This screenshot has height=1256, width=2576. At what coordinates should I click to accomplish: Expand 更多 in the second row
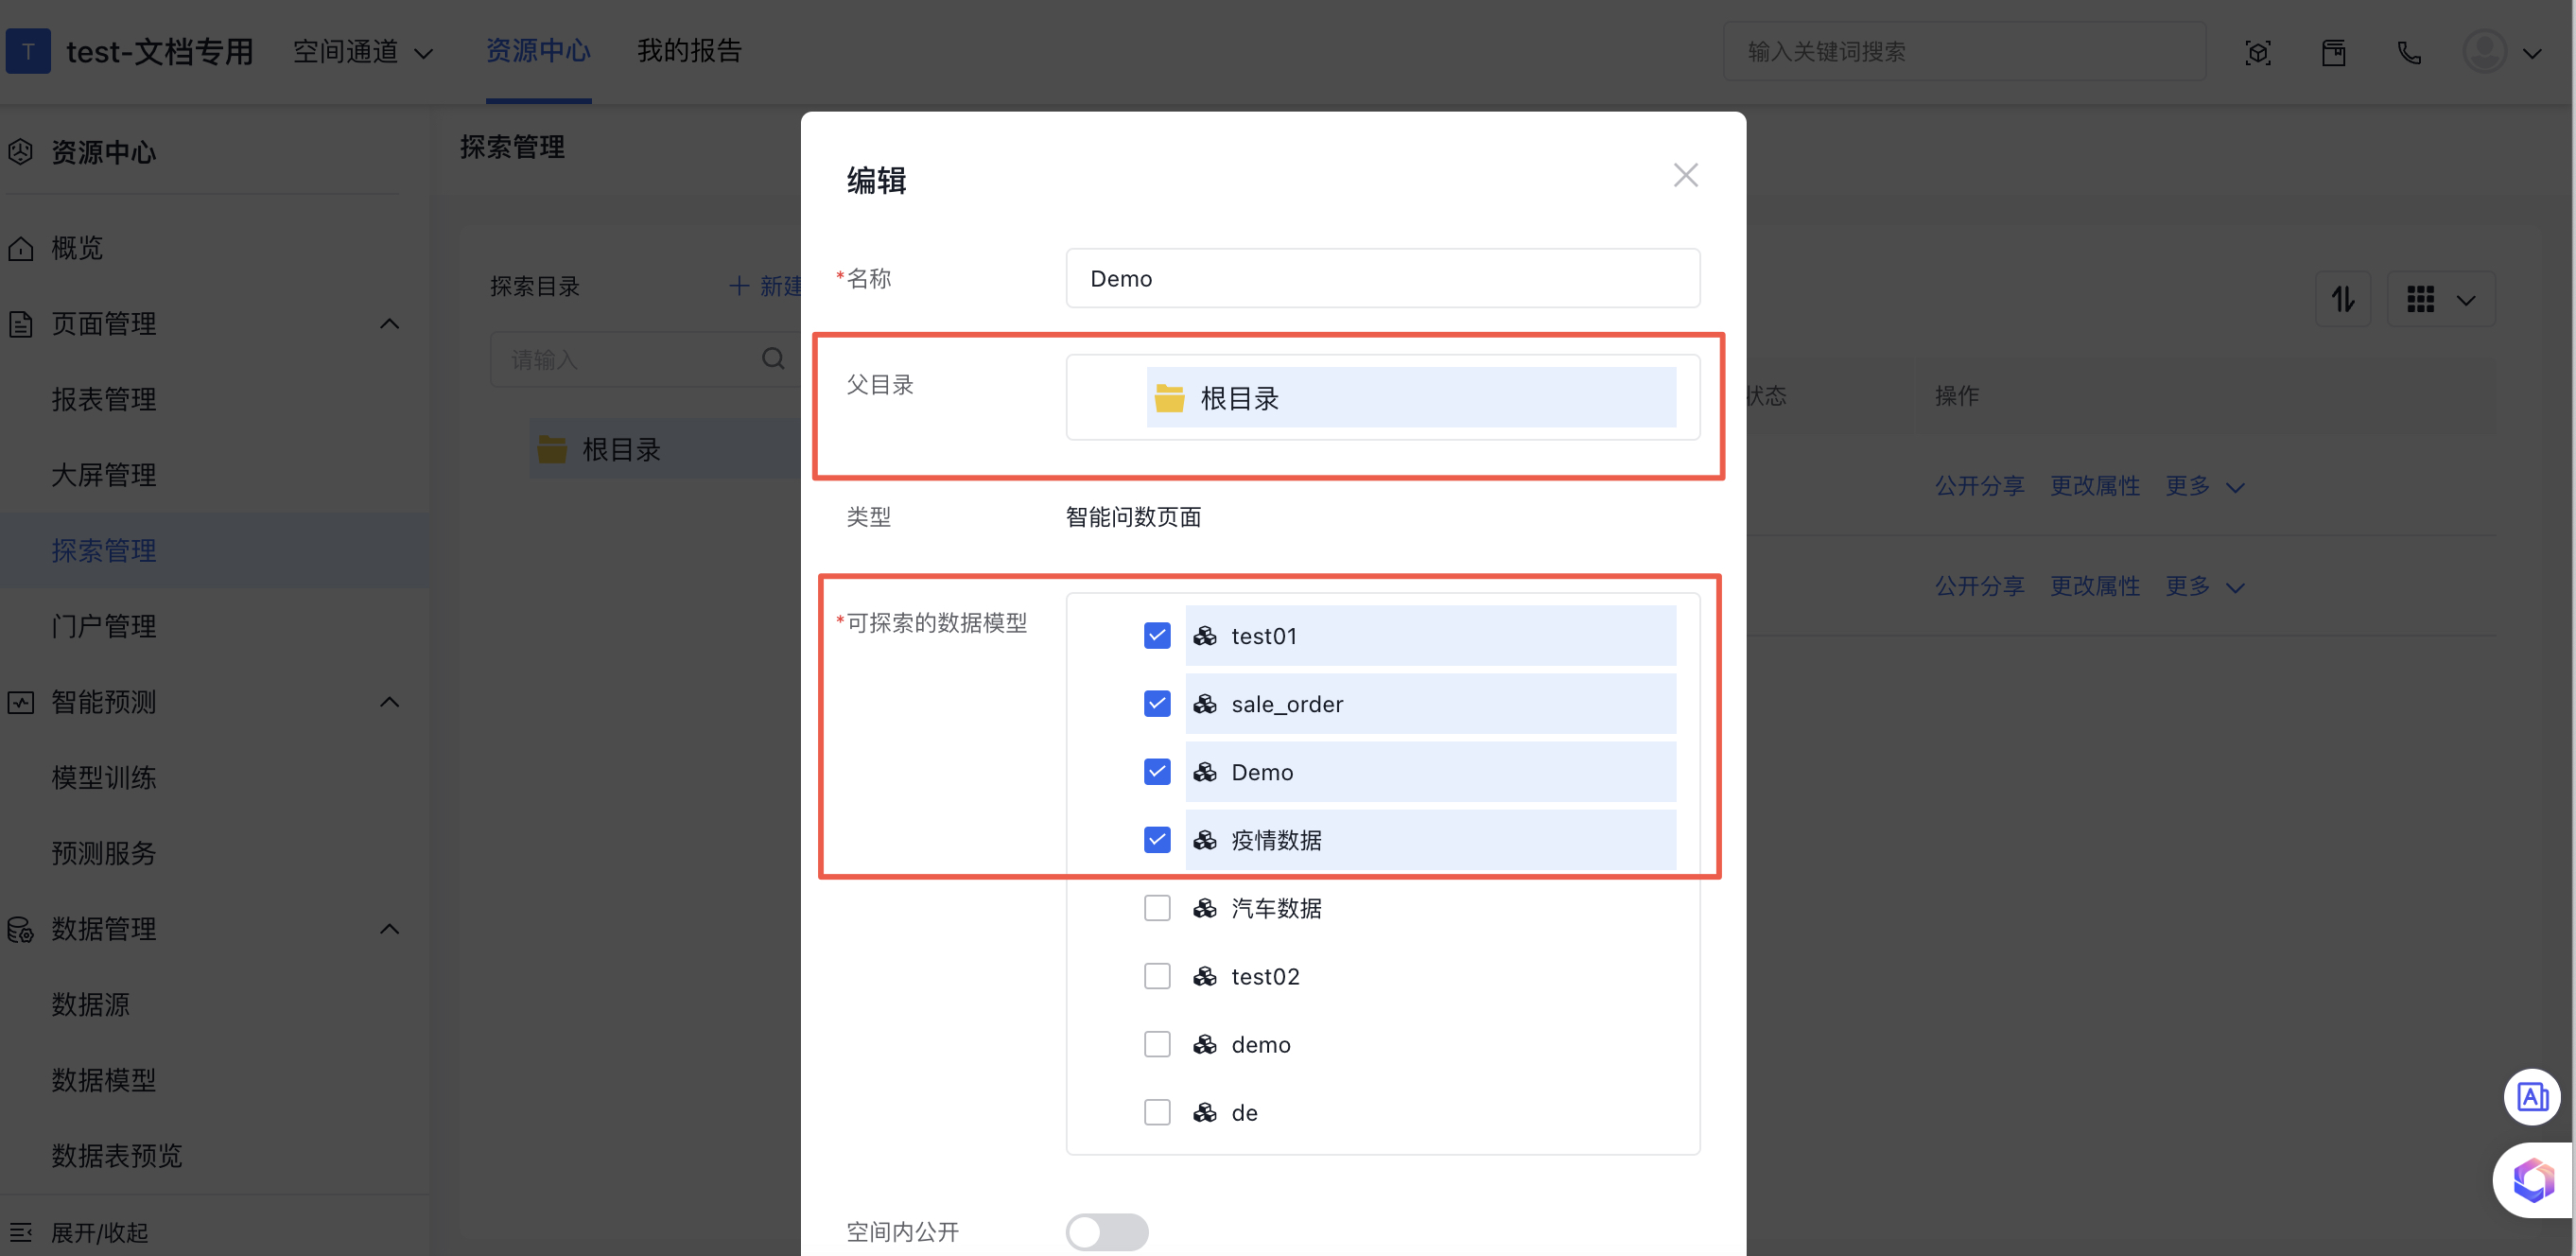[x=2205, y=586]
